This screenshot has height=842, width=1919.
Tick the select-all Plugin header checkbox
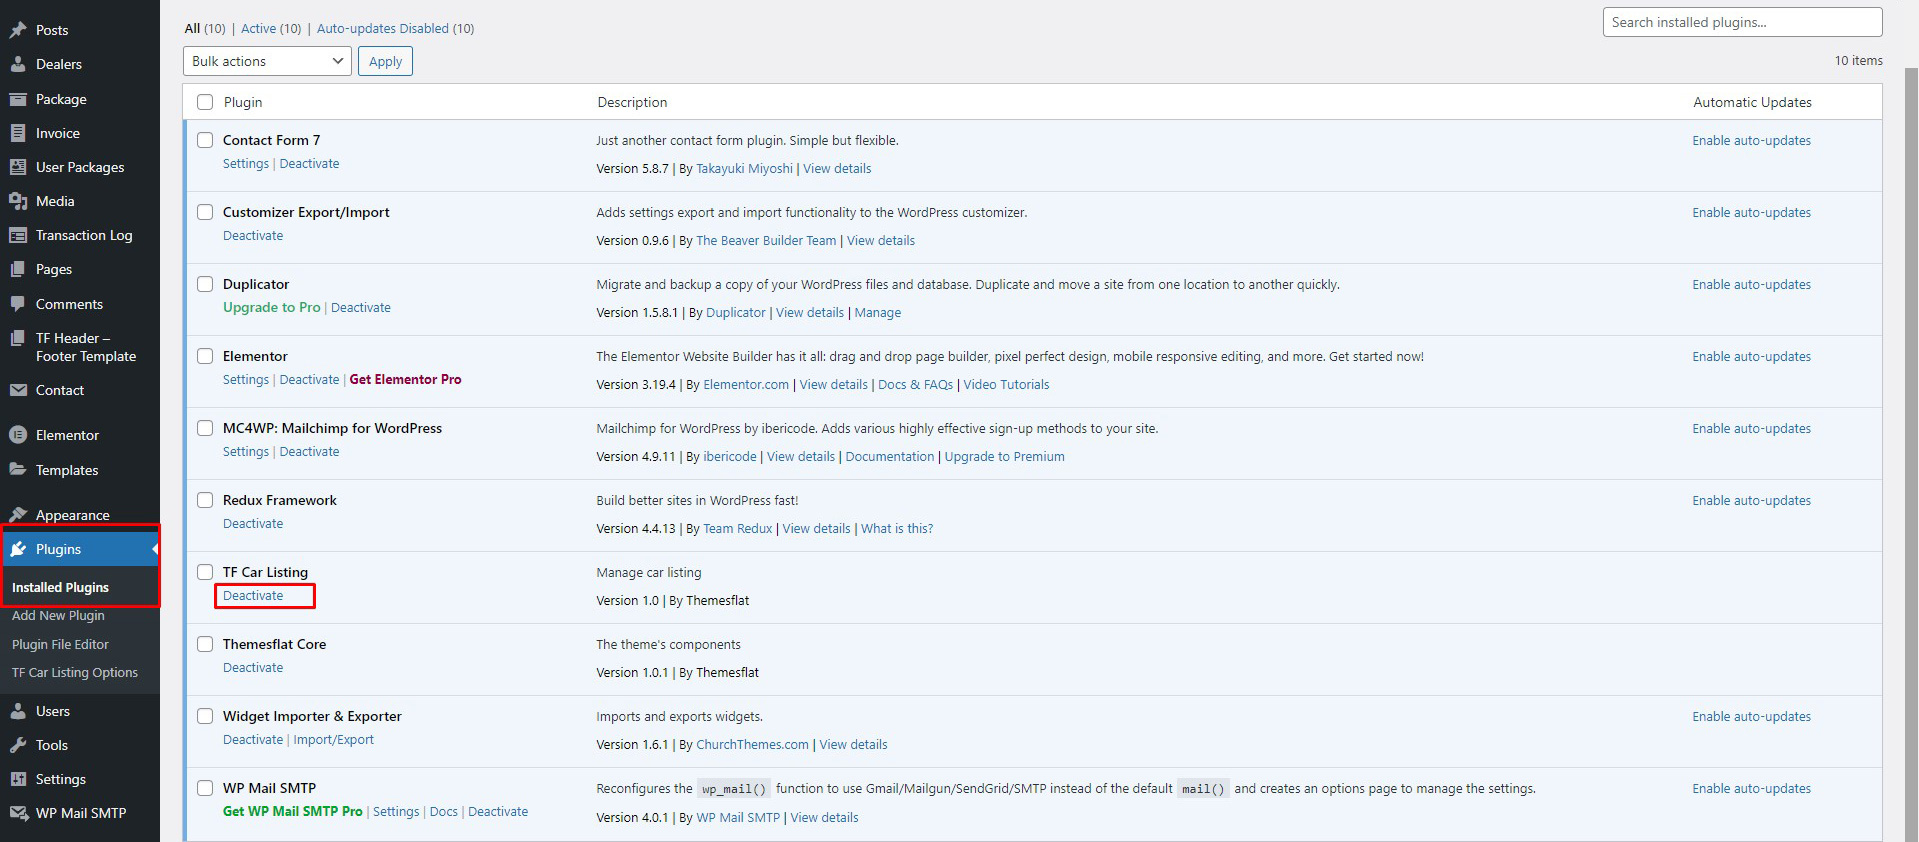point(205,102)
